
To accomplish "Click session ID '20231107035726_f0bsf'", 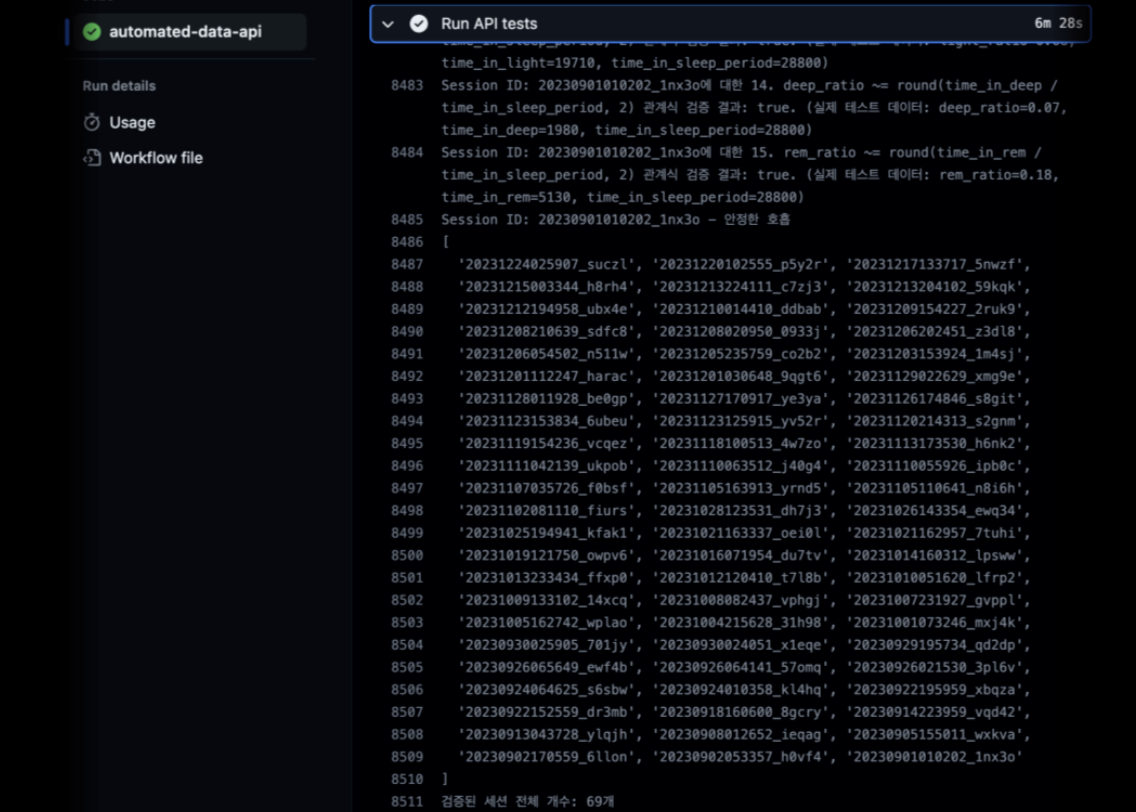I will click(546, 488).
